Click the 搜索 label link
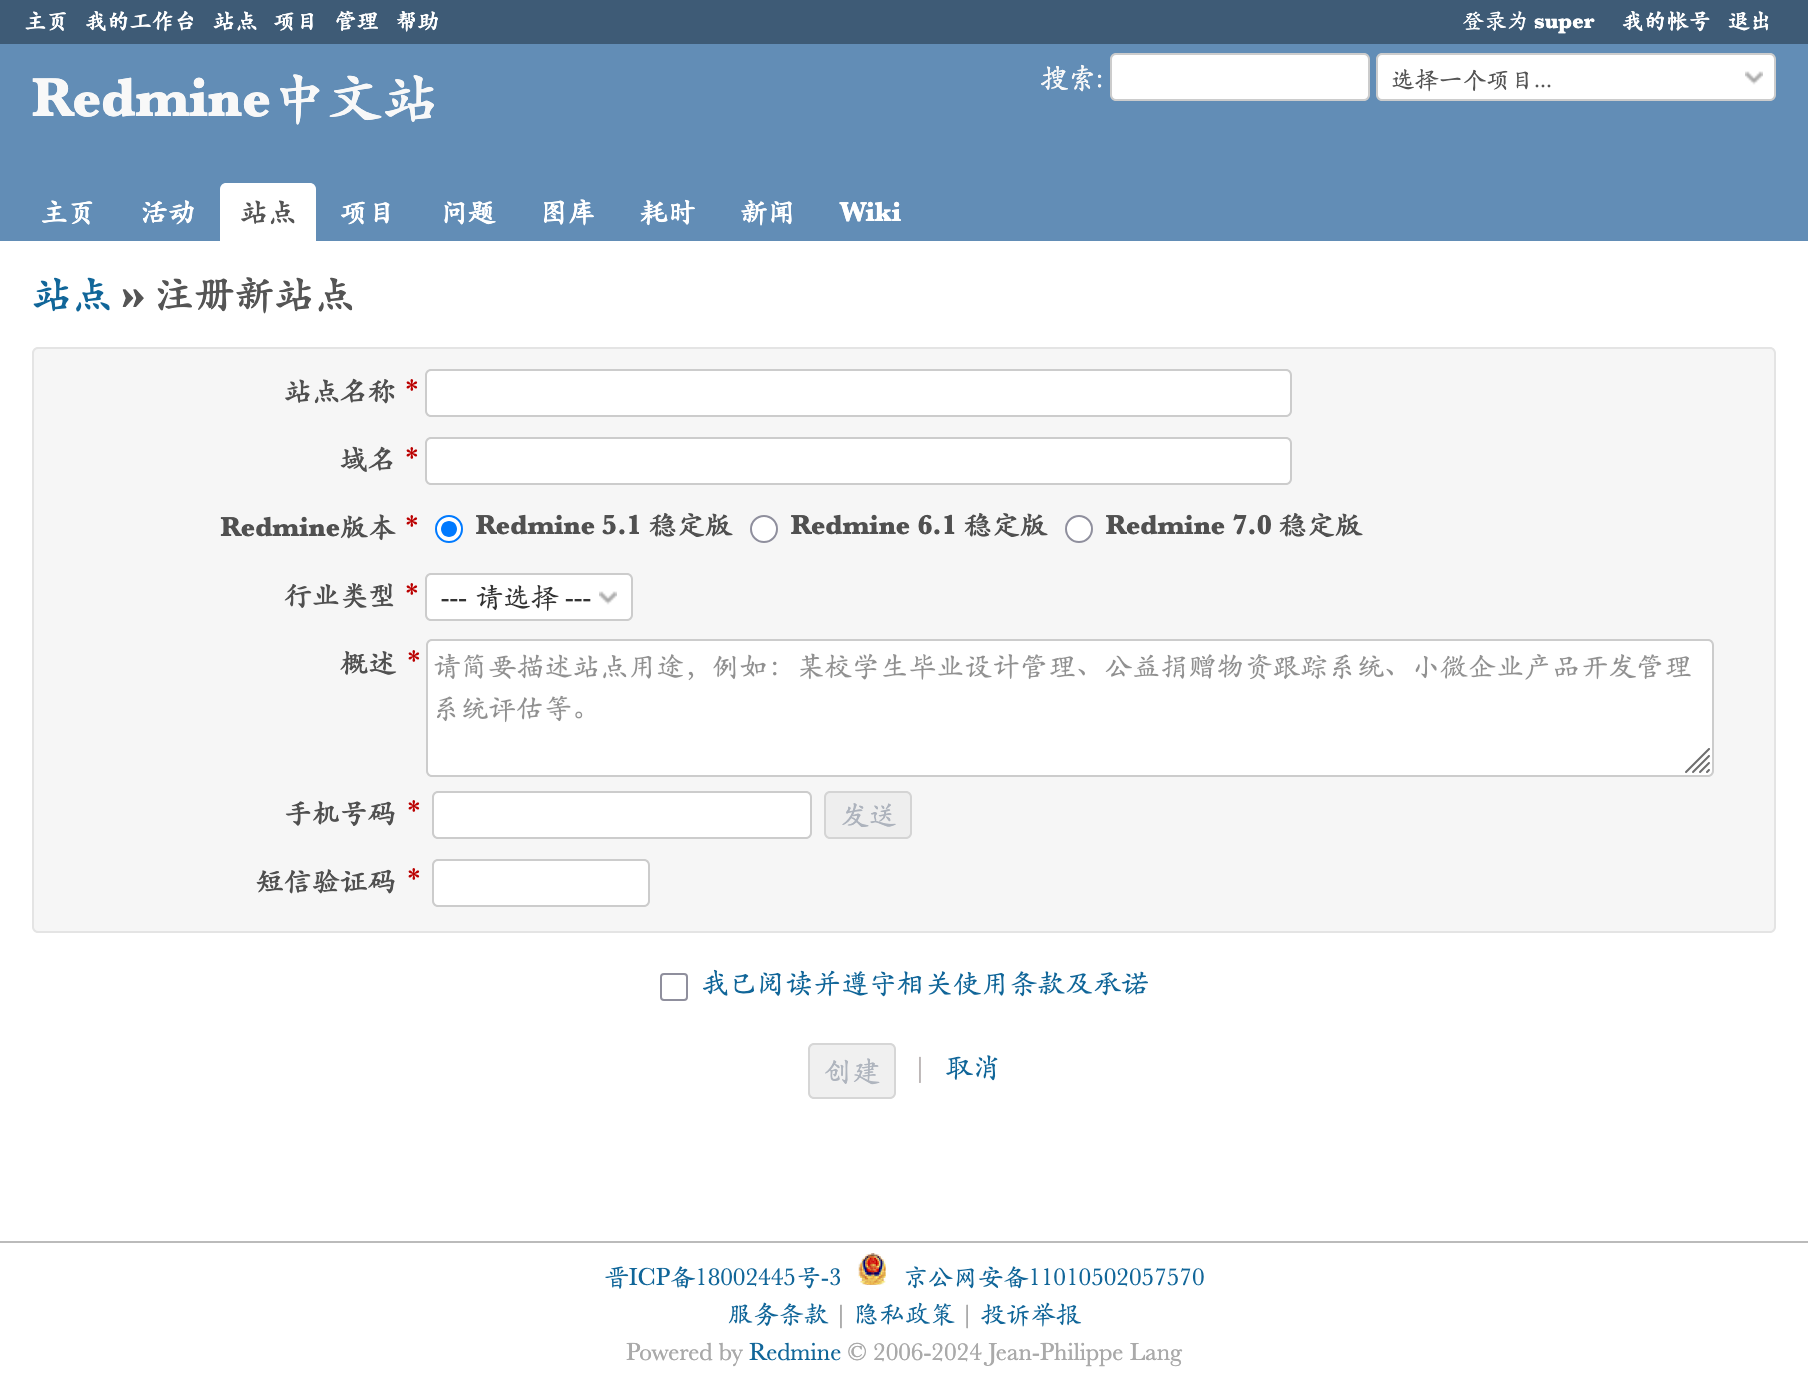This screenshot has height=1382, width=1808. (x=1068, y=78)
